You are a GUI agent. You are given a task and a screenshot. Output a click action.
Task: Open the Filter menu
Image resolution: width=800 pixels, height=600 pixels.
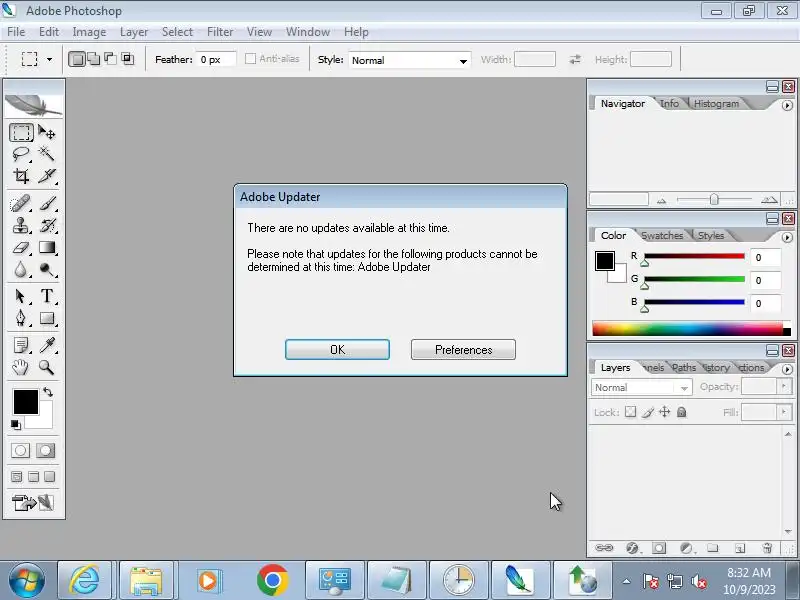220,32
